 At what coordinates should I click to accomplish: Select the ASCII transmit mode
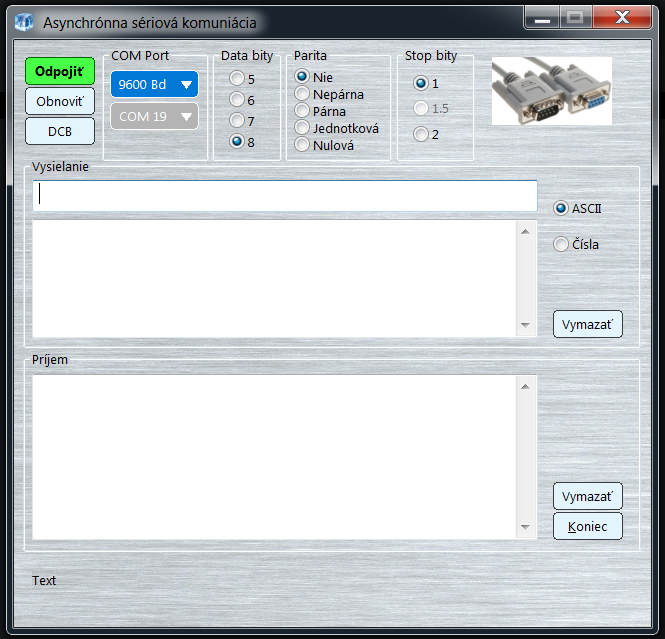(561, 208)
